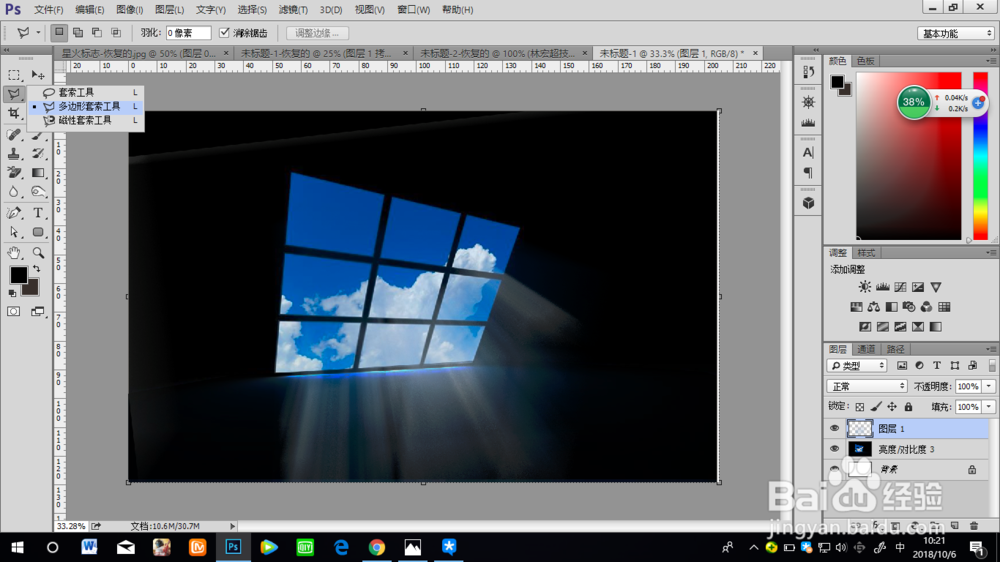Screen dimensions: 1000x562
Task: Delete layer trash icon
Action: (x=974, y=526)
